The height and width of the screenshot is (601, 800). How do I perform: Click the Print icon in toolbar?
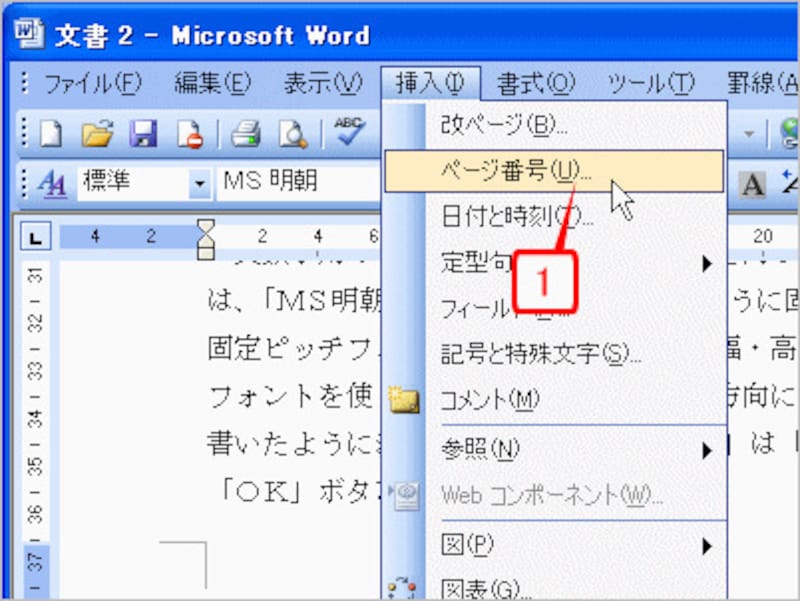coord(245,132)
